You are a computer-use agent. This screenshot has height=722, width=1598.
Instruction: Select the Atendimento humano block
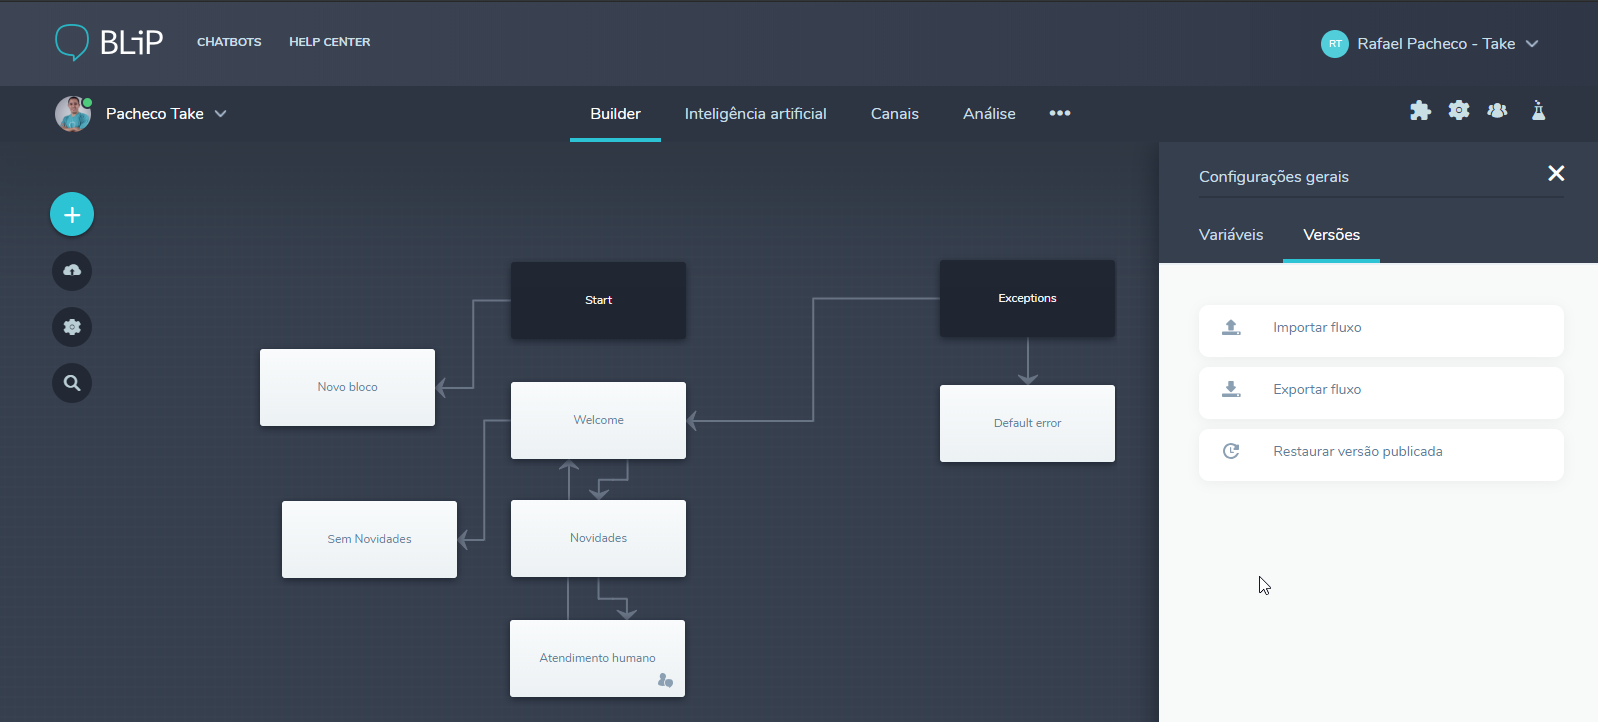(597, 658)
